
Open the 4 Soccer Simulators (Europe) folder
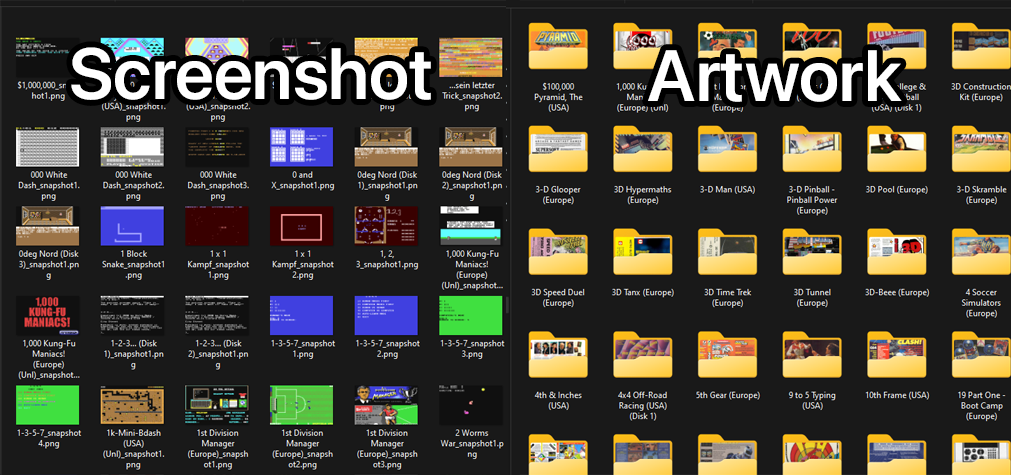[981, 251]
